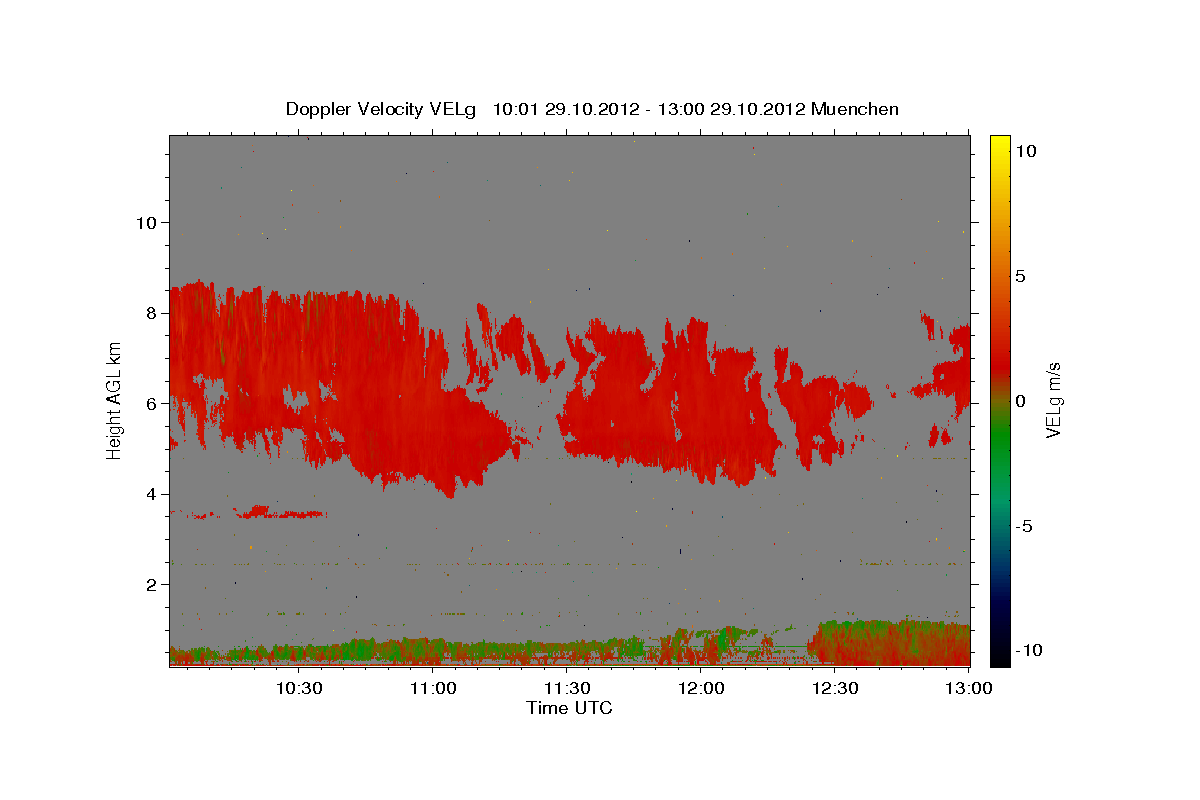Click the '12:30' time axis label
This screenshot has height=800, width=1200.
click(836, 689)
